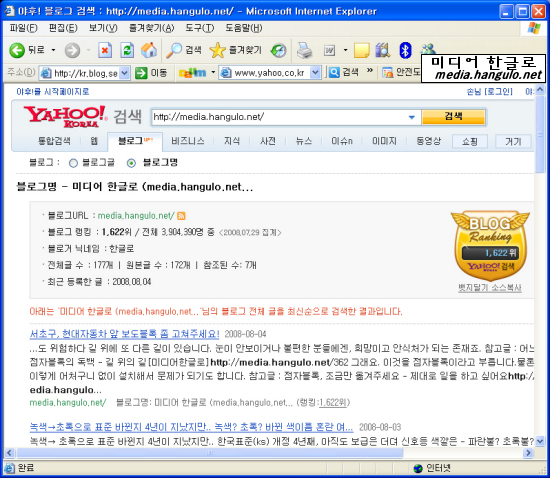This screenshot has height=478, width=550.
Task: Click the vertical scrollbar down arrow
Action: [x=540, y=441]
